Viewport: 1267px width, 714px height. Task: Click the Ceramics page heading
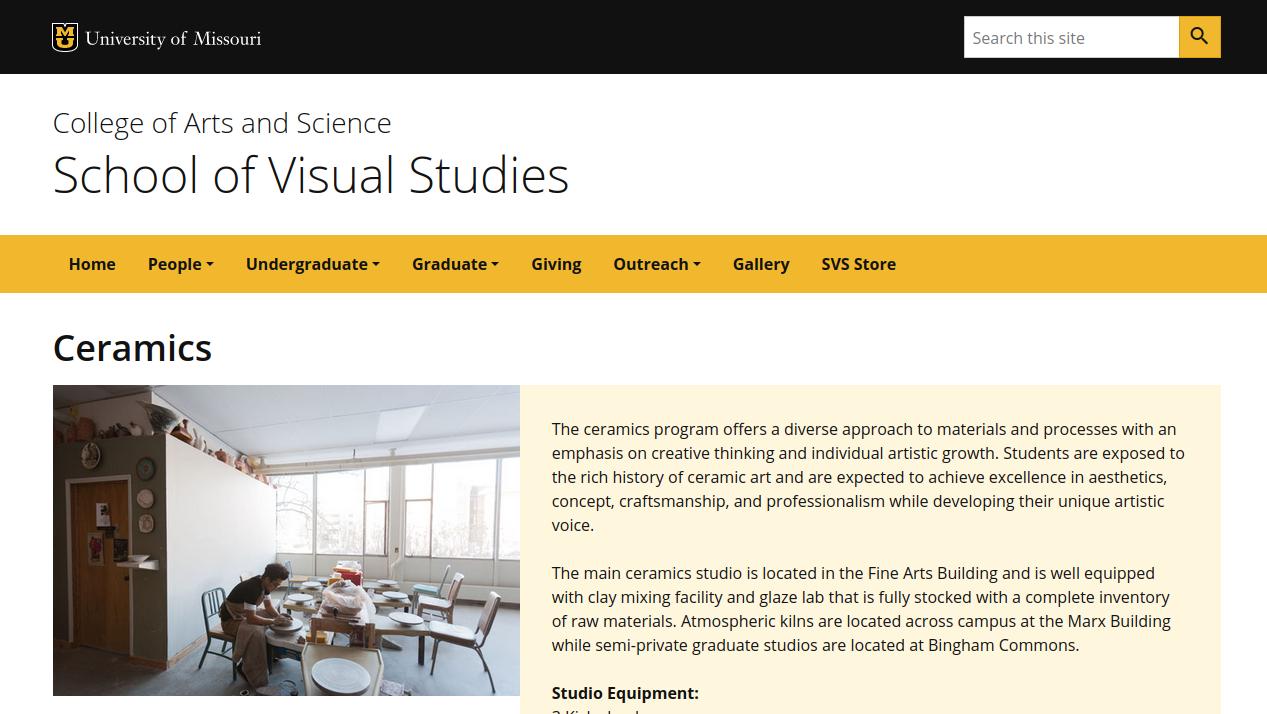coord(132,348)
